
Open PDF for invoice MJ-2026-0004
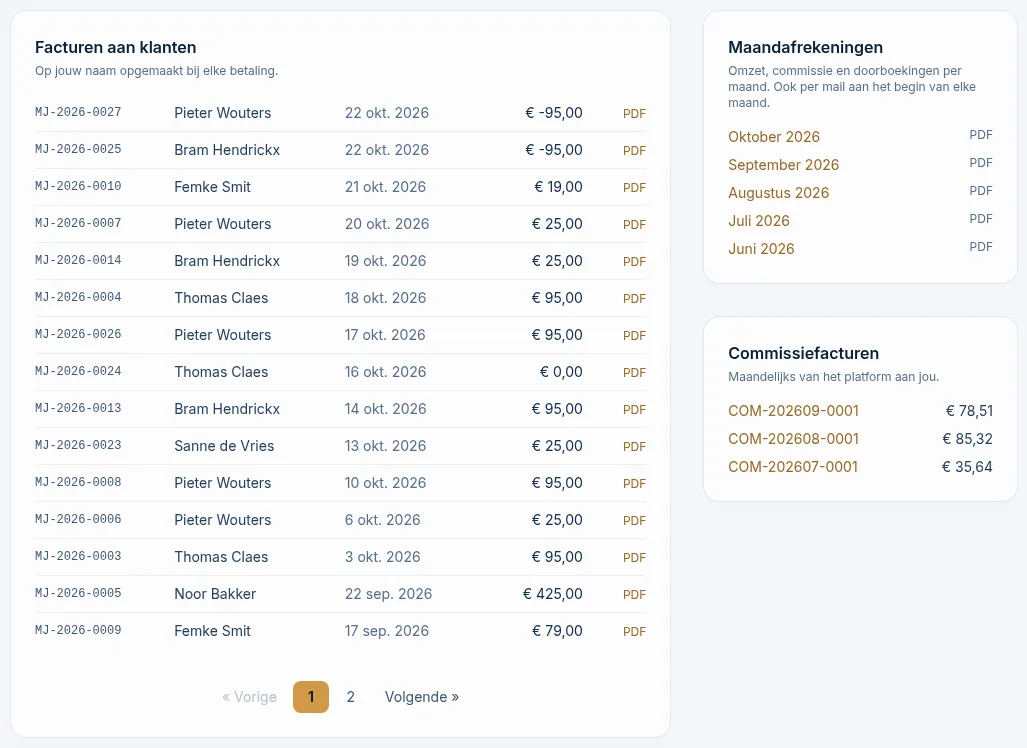coord(634,299)
